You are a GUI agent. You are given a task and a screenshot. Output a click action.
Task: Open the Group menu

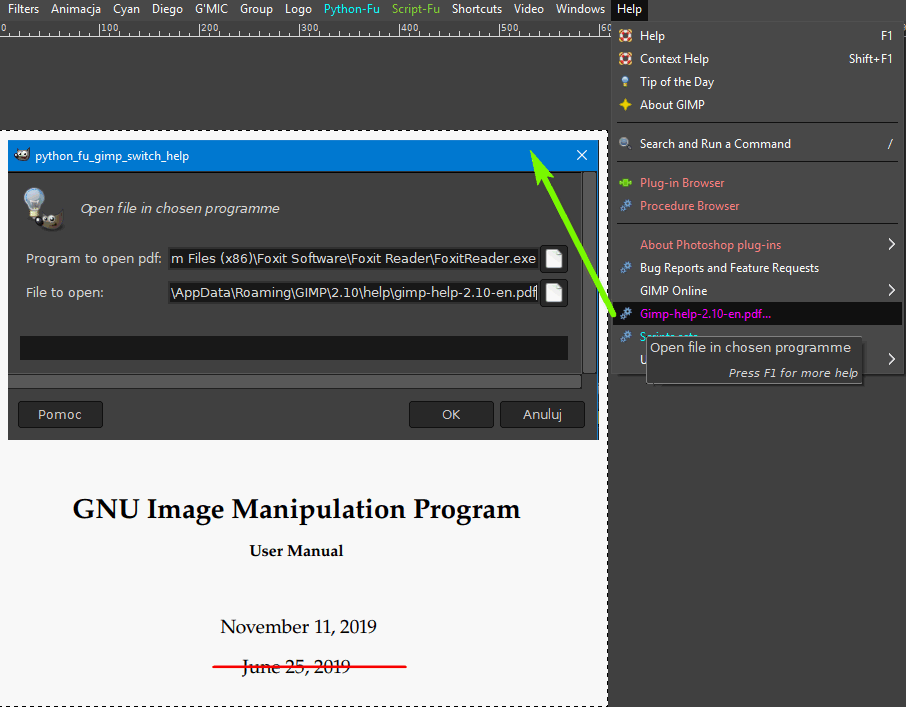click(257, 9)
